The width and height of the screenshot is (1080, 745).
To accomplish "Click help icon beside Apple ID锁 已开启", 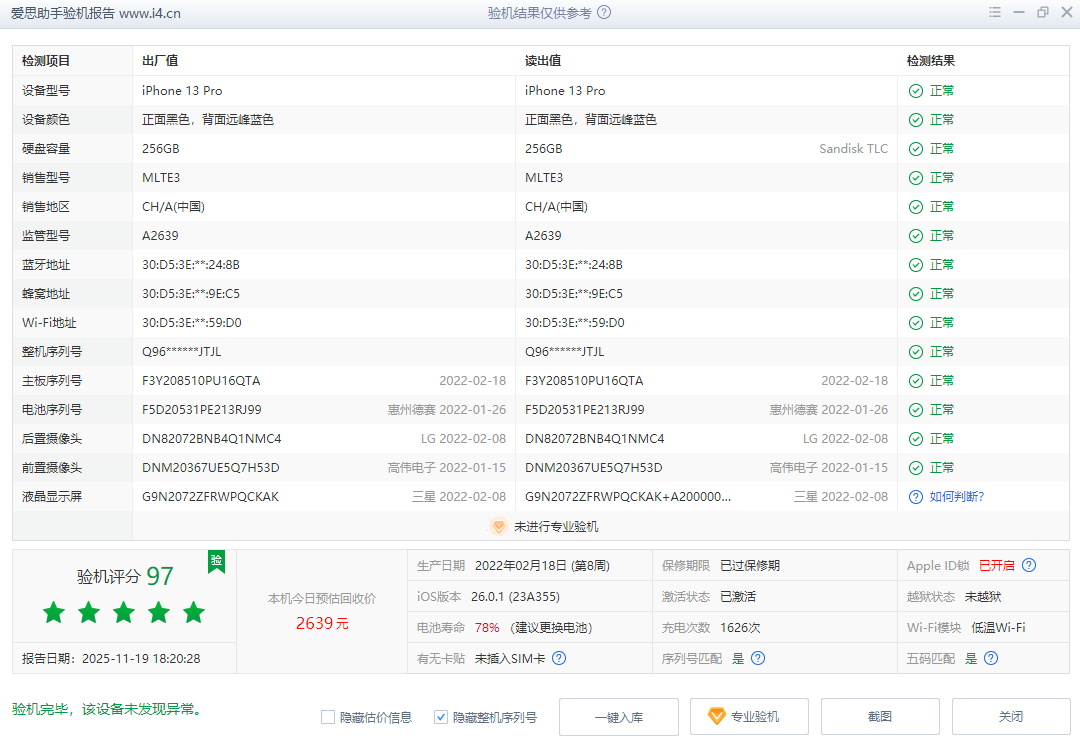I will (1029, 565).
